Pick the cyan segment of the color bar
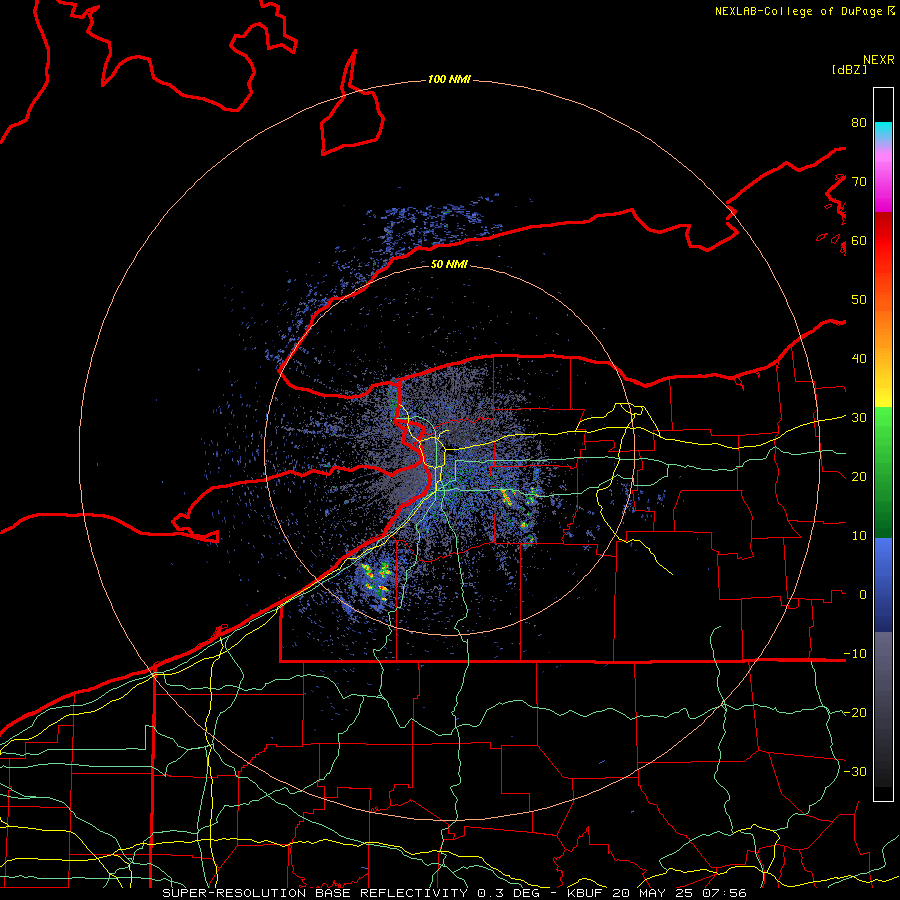 [883, 131]
